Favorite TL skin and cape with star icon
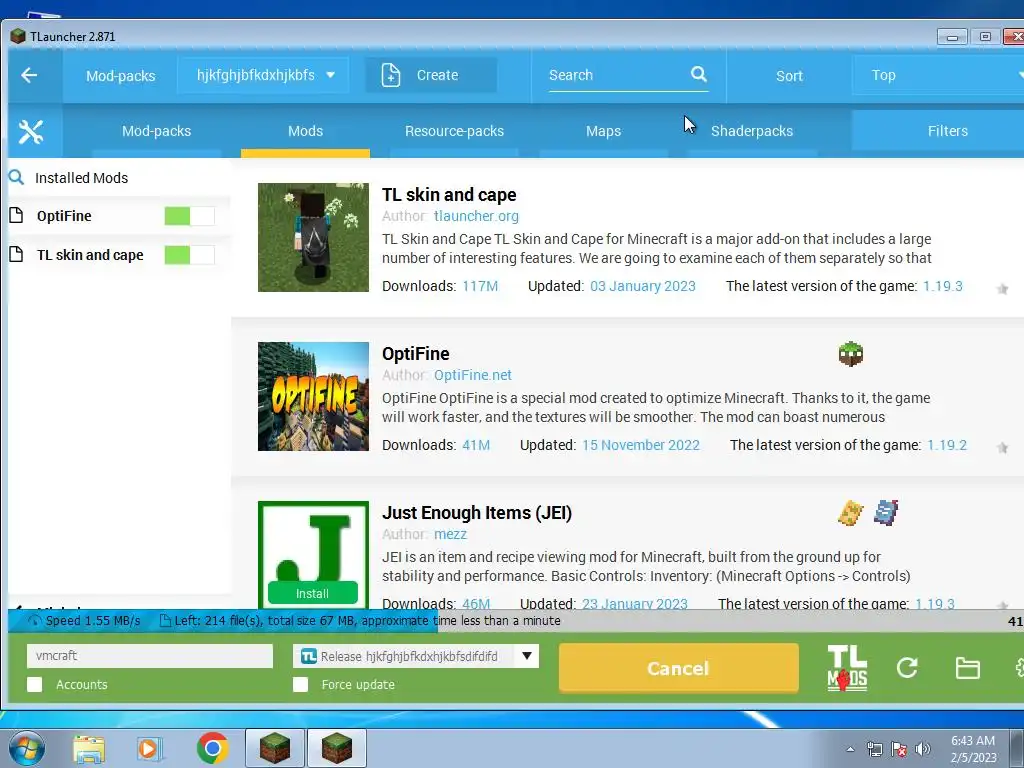This screenshot has height=768, width=1024. pos(1002,289)
